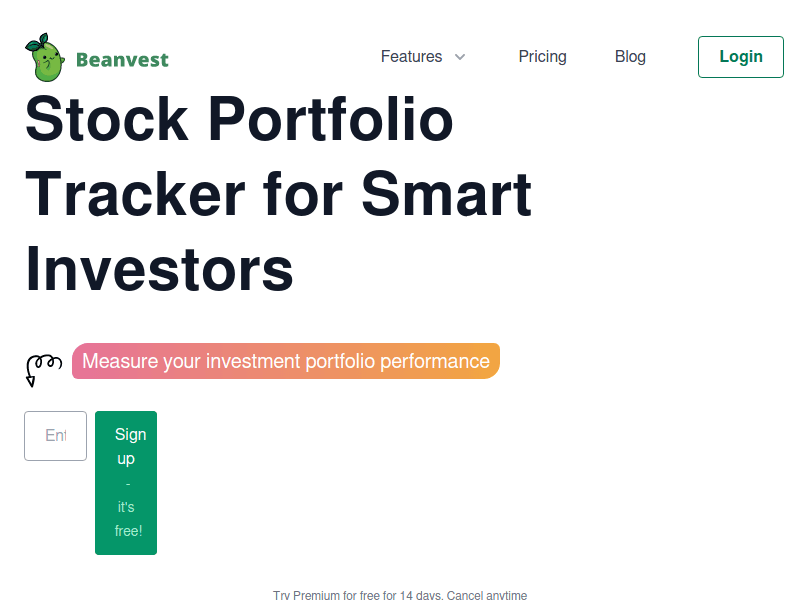Expand the Features dropdown chevron
The height and width of the screenshot is (600, 800).
pos(460,57)
